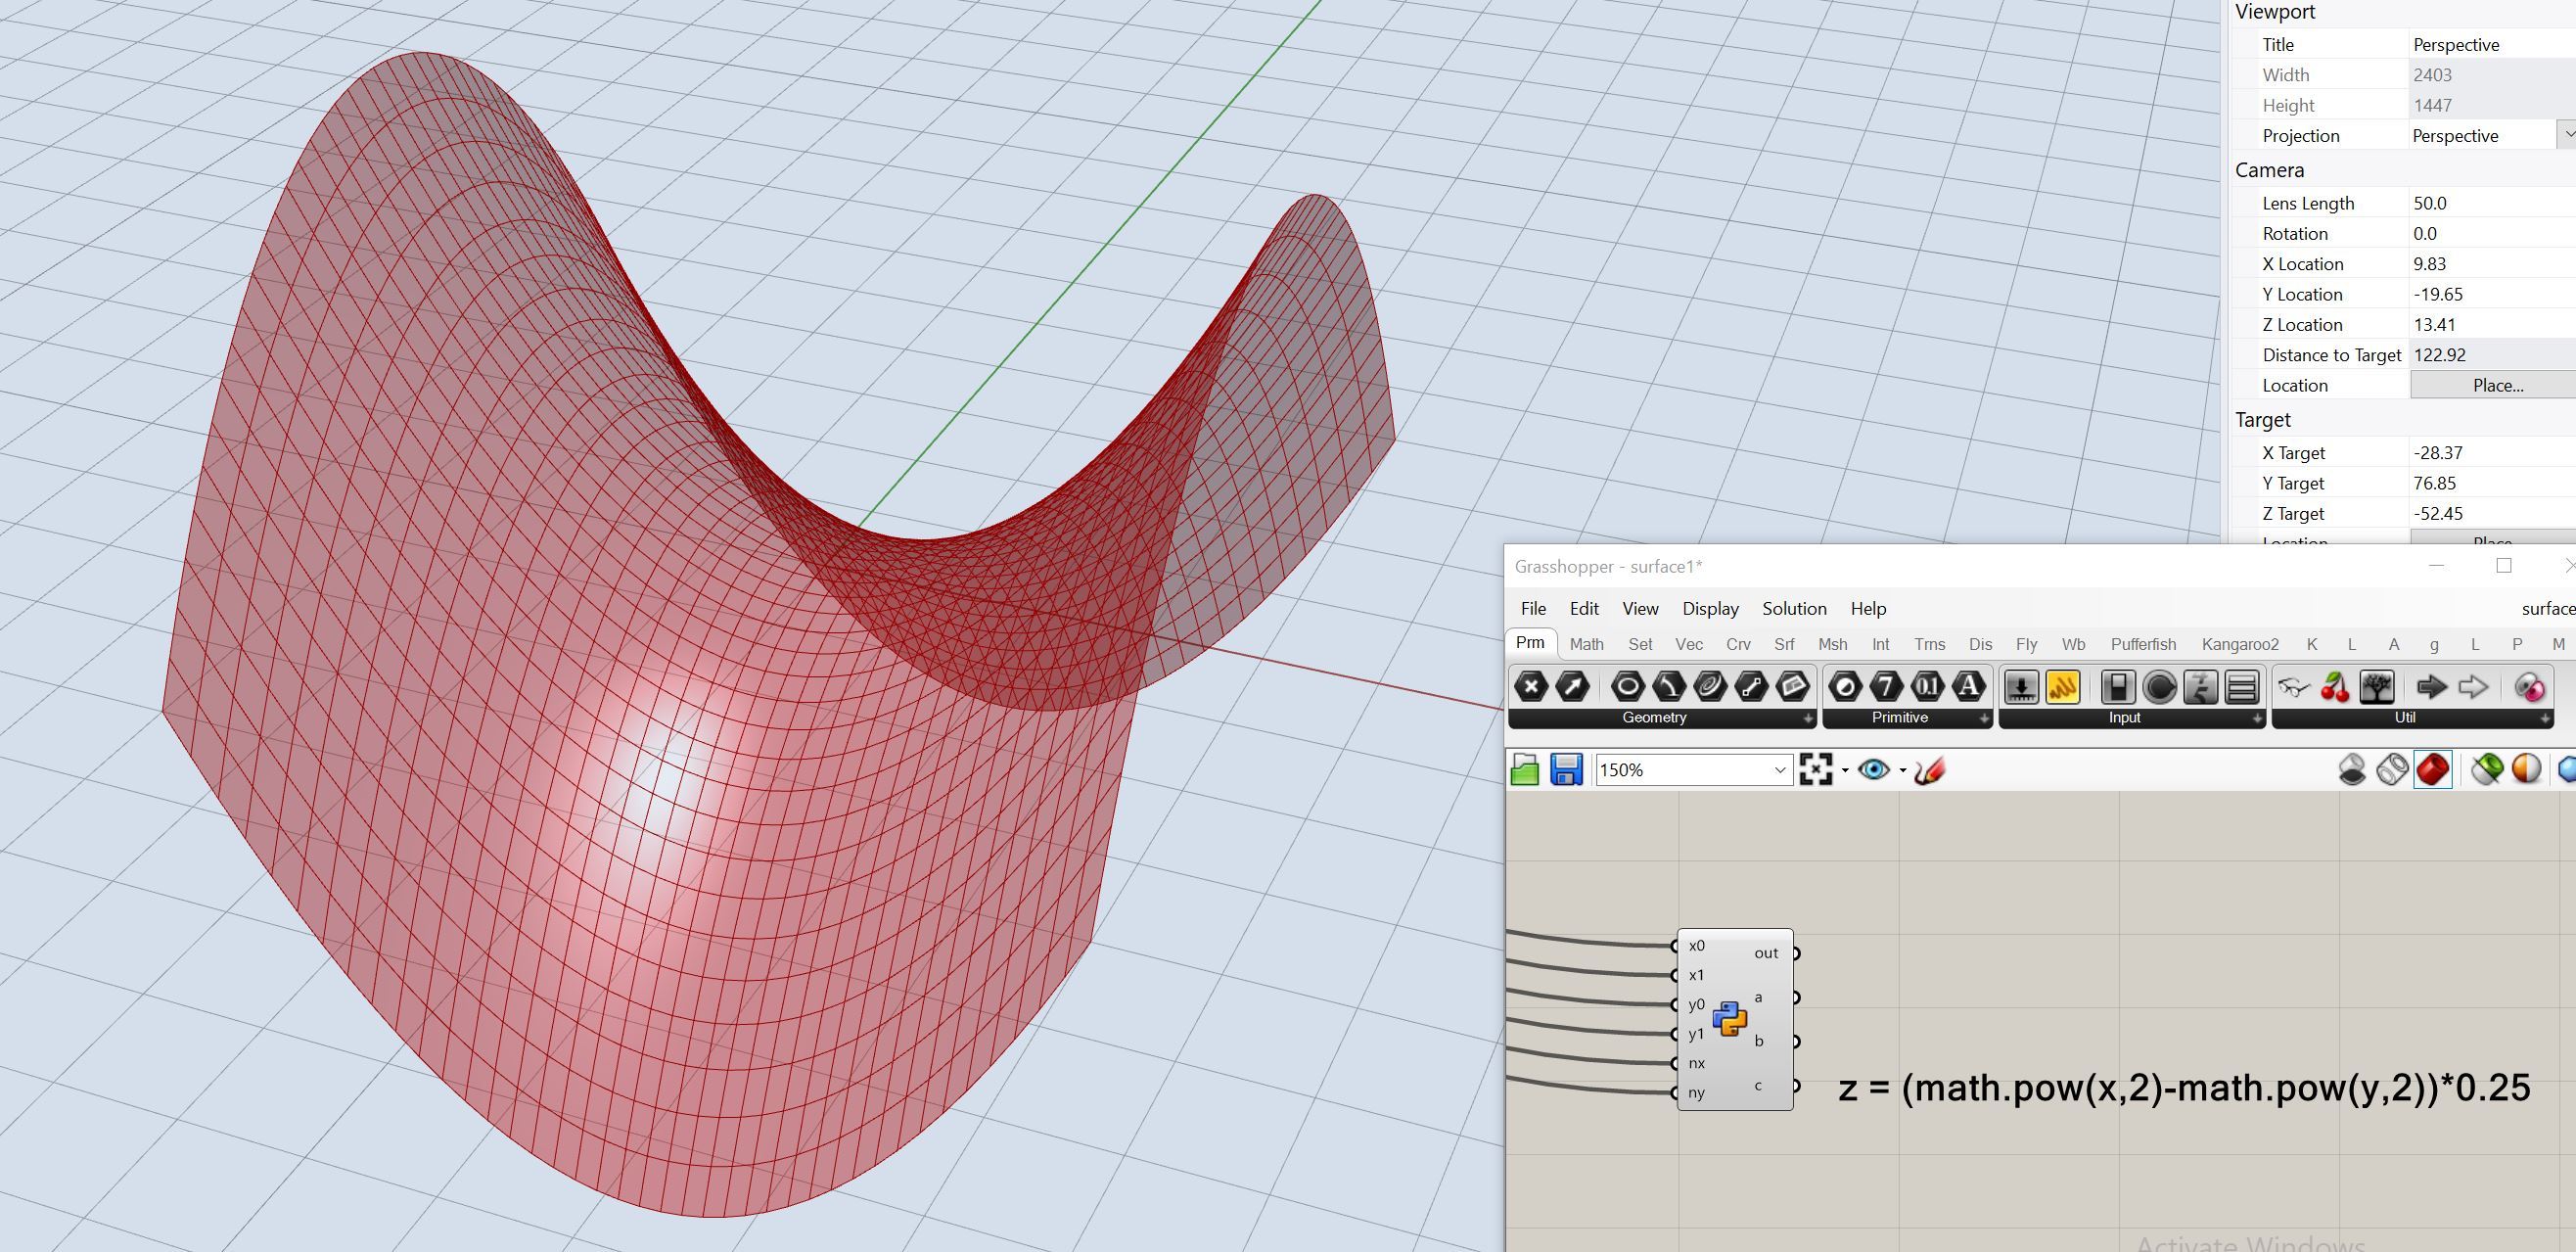Screen dimensions: 2576x1252
Task: Select the Button input round icon
Action: 2160,687
